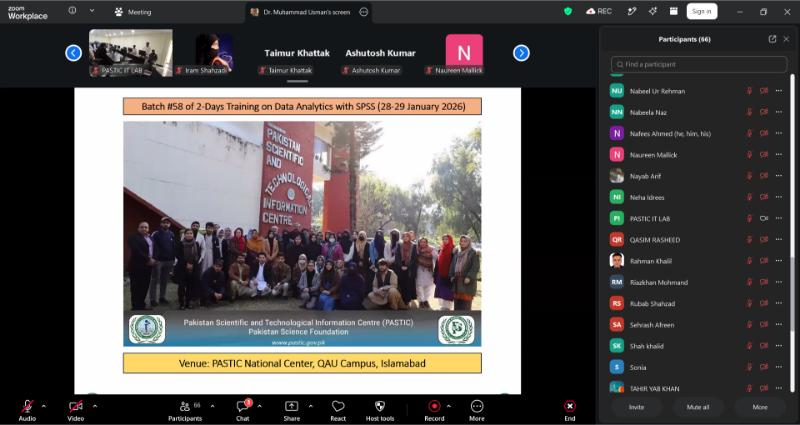Switch to the Meeting tab
Image resolution: width=800 pixels, height=425 pixels.
coord(133,12)
